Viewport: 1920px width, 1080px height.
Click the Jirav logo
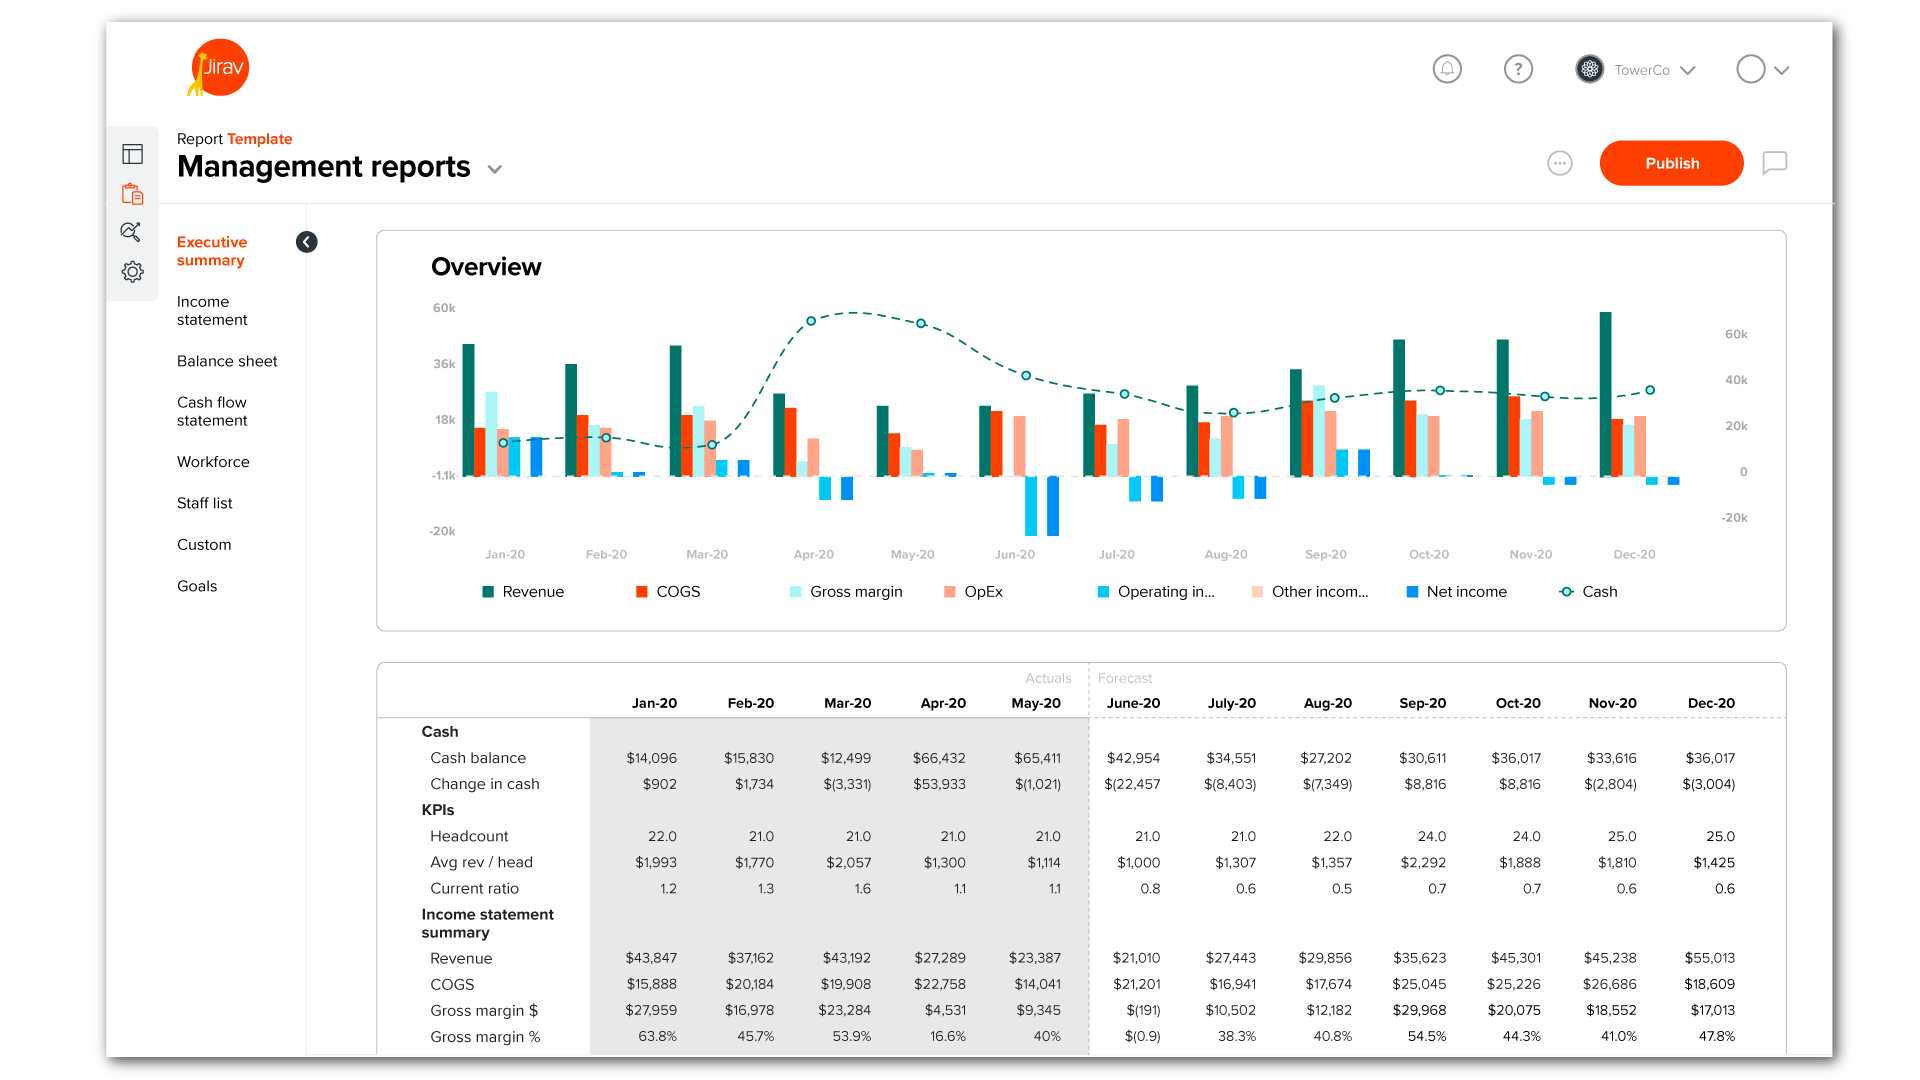click(219, 68)
